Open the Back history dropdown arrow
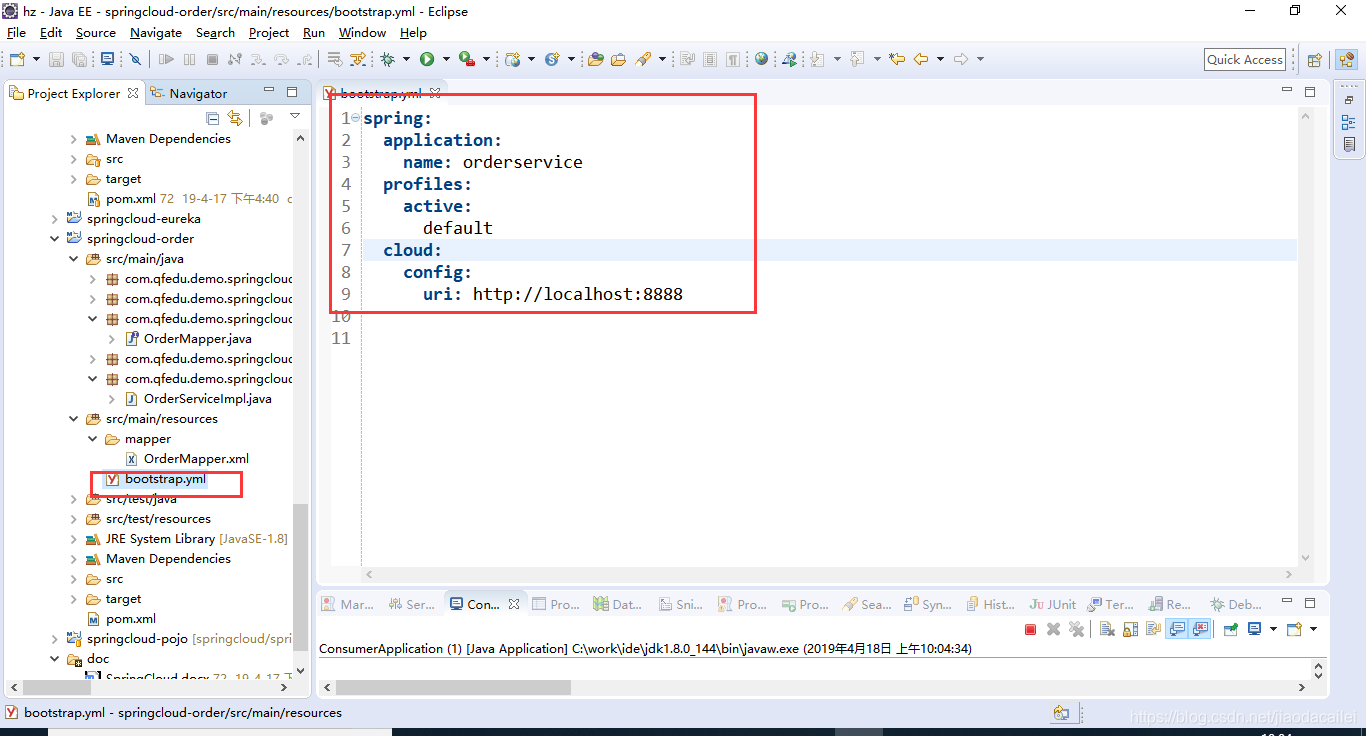This screenshot has width=1366, height=736. 939,60
